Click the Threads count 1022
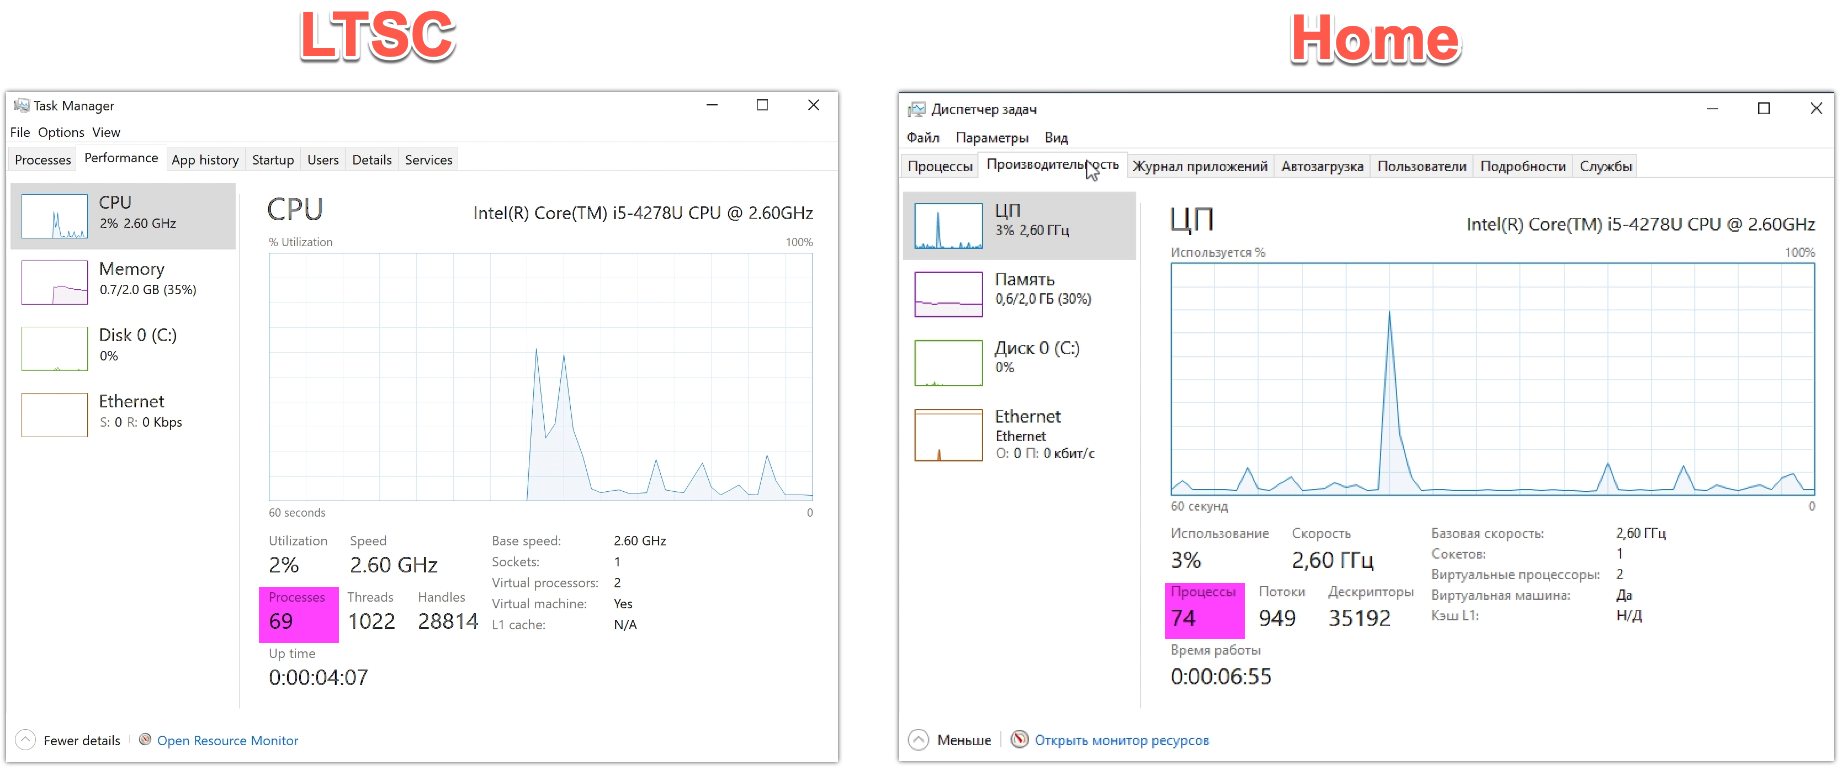This screenshot has width=1840, height=768. [372, 621]
